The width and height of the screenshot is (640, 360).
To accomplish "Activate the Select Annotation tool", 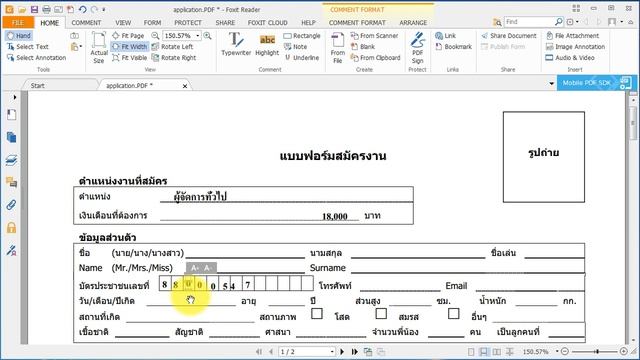I will pos(36,58).
